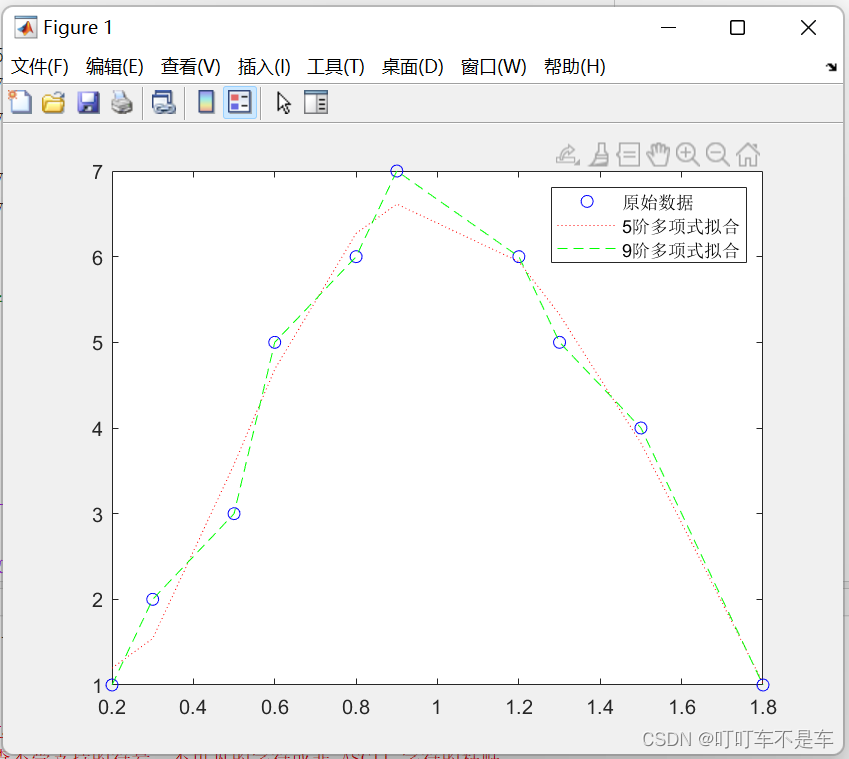
Task: Open an existing figure
Action: (x=53, y=101)
